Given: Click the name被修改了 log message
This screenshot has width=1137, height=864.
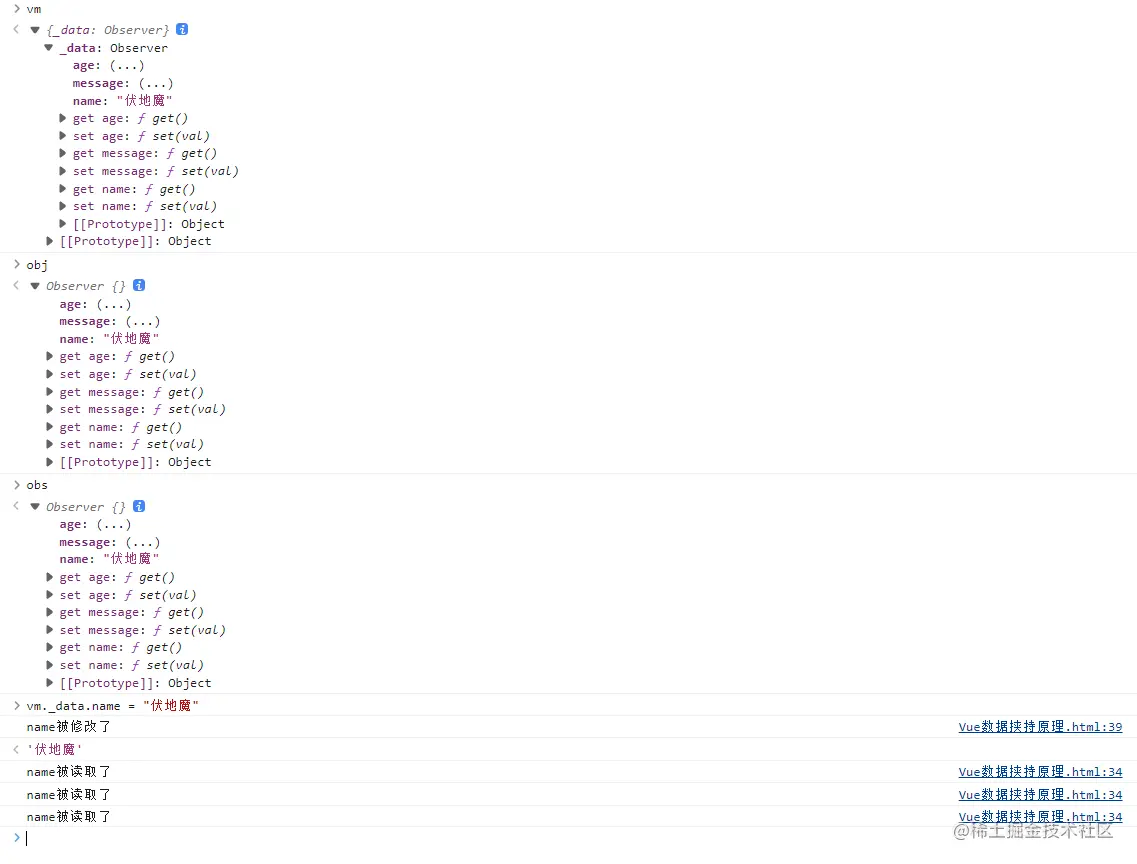Looking at the screenshot, I should click(x=69, y=726).
